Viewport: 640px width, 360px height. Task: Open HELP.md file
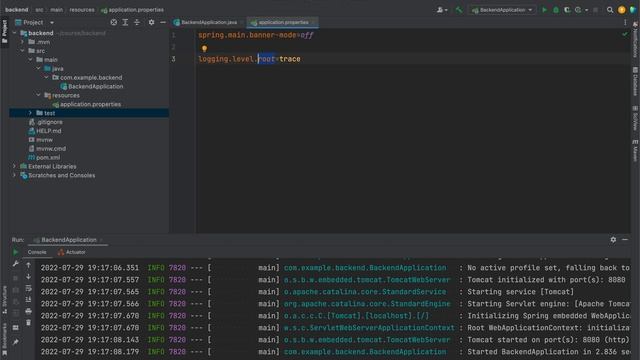45,131
